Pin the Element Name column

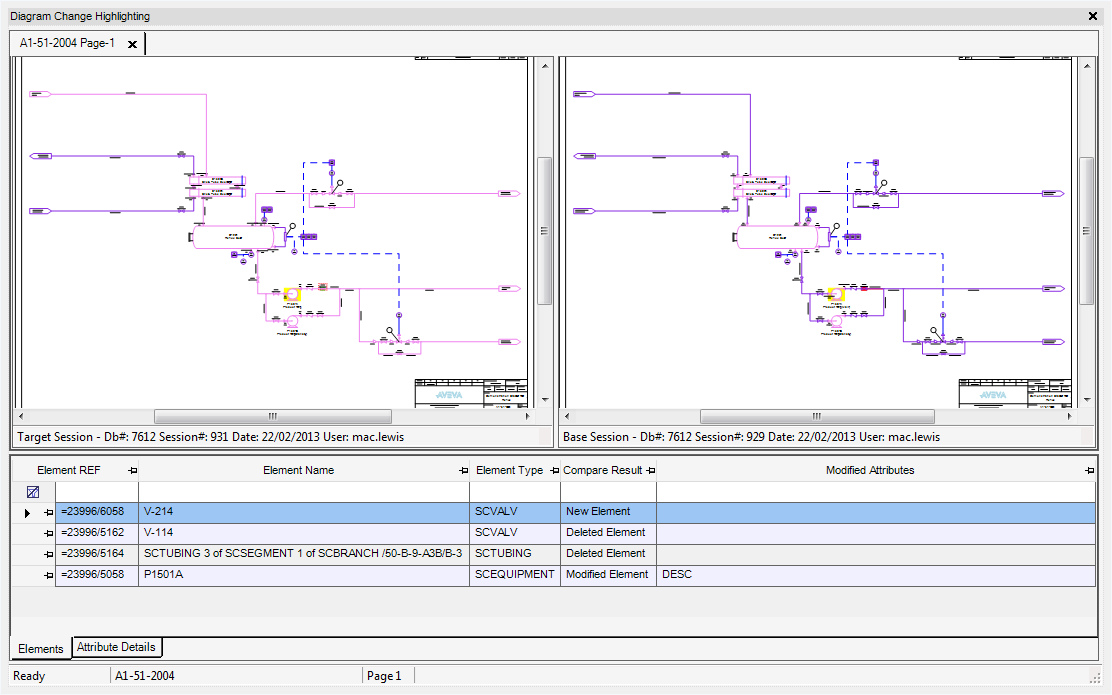[464, 470]
